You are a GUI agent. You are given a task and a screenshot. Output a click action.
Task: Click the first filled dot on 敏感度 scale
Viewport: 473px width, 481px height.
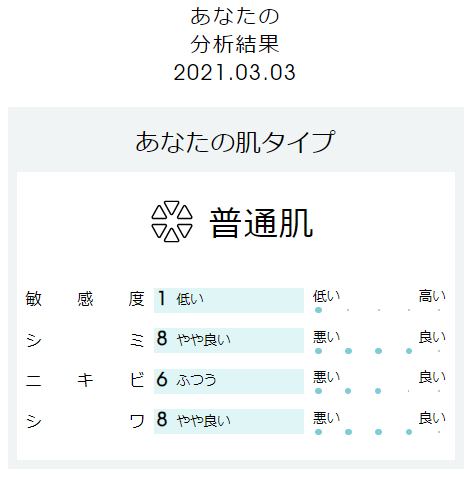click(x=318, y=310)
